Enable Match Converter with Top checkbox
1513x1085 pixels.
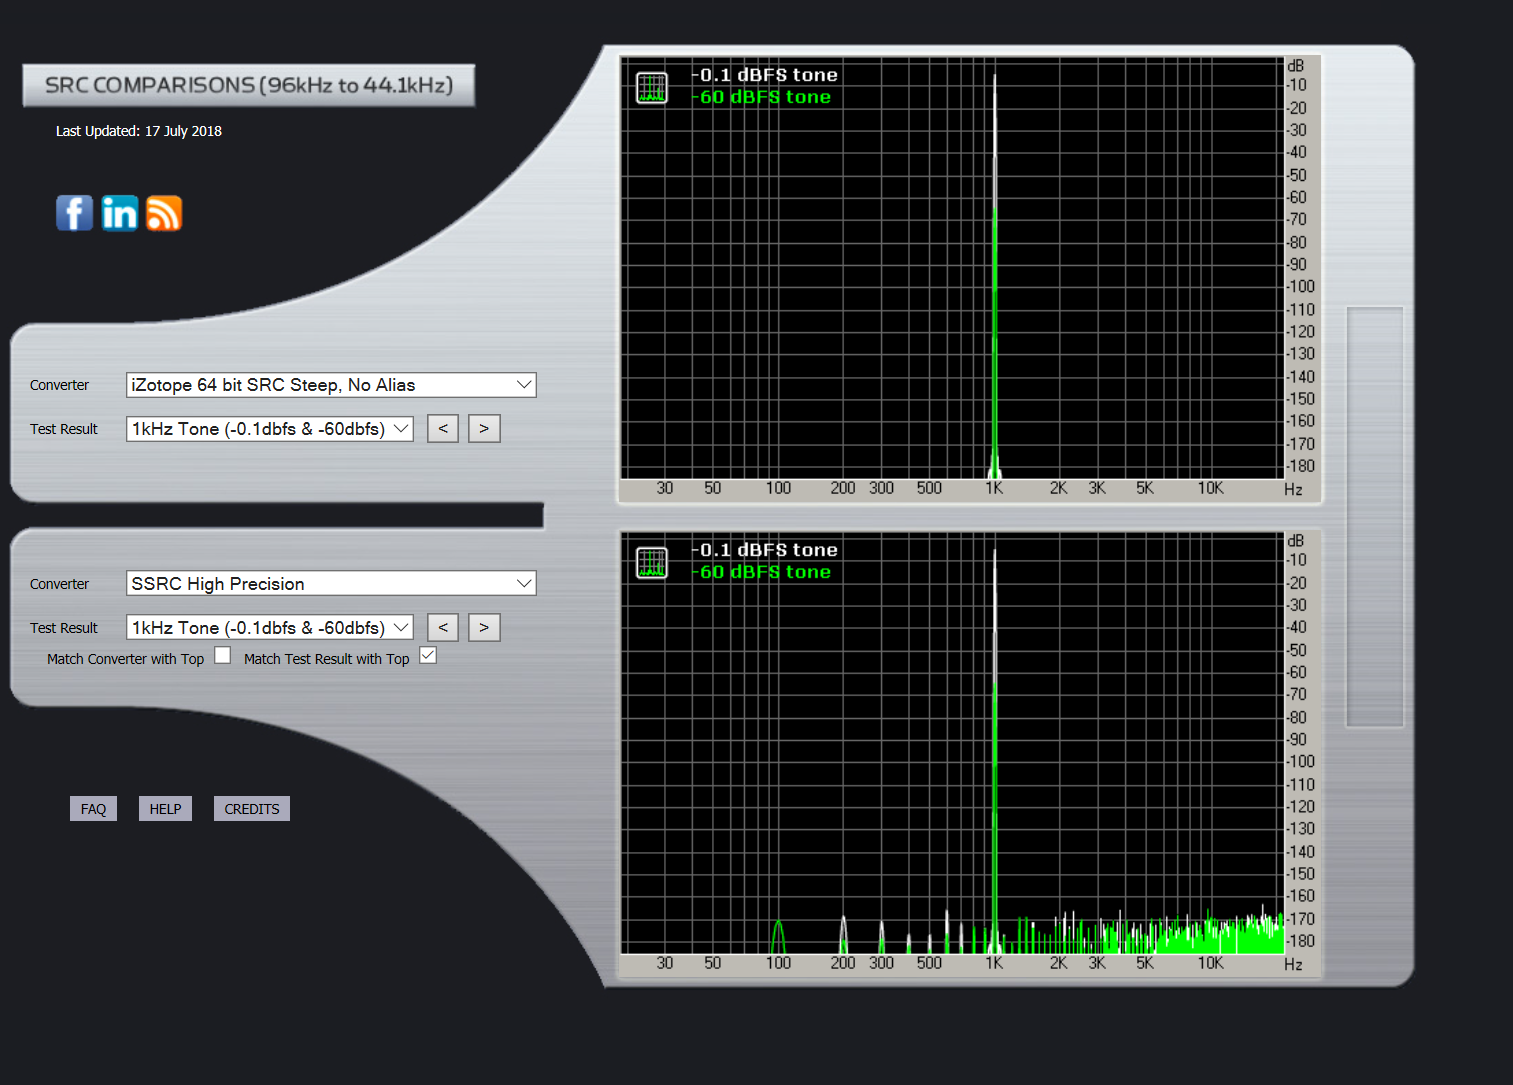223,656
